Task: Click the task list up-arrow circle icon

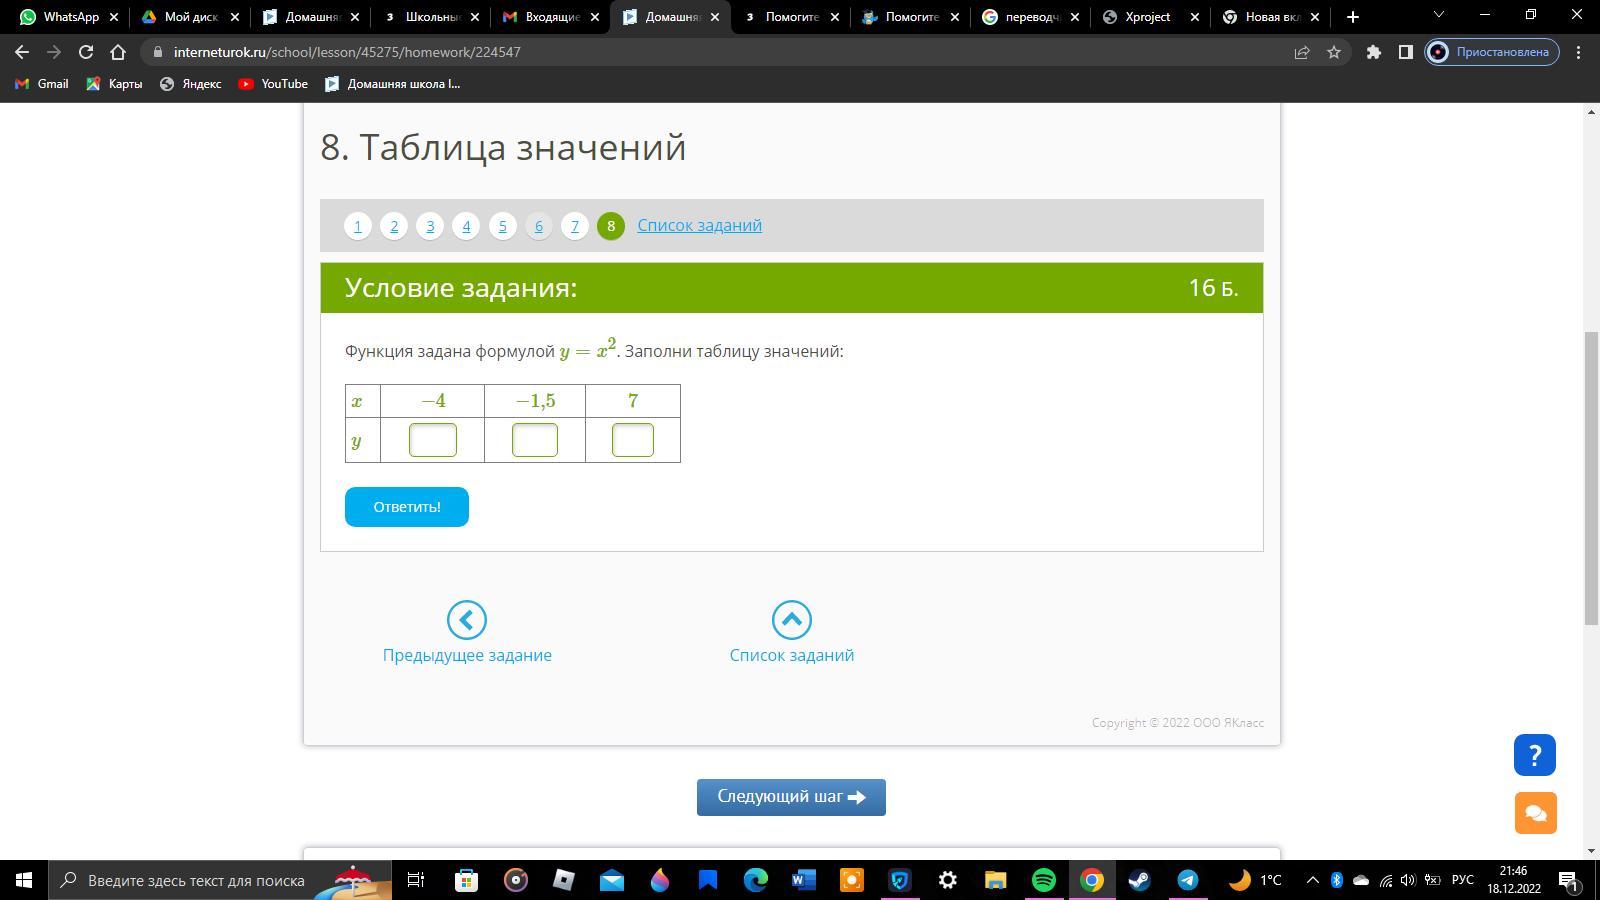Action: (x=791, y=620)
